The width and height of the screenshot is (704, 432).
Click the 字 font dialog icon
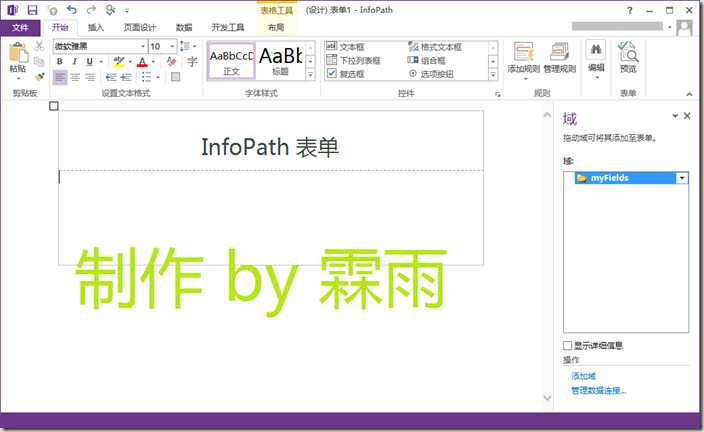[193, 62]
